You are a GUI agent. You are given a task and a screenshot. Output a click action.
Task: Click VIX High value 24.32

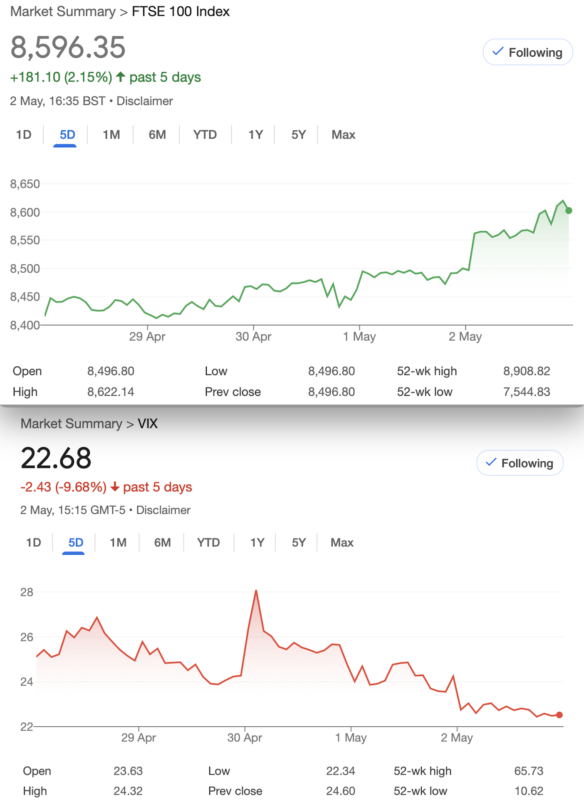click(128, 791)
